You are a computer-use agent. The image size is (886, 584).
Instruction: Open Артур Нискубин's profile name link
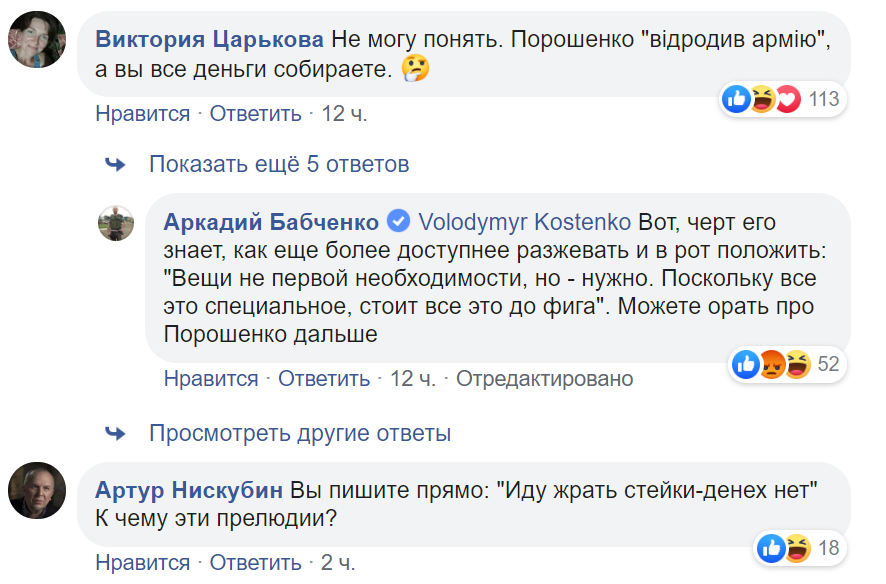click(x=188, y=490)
